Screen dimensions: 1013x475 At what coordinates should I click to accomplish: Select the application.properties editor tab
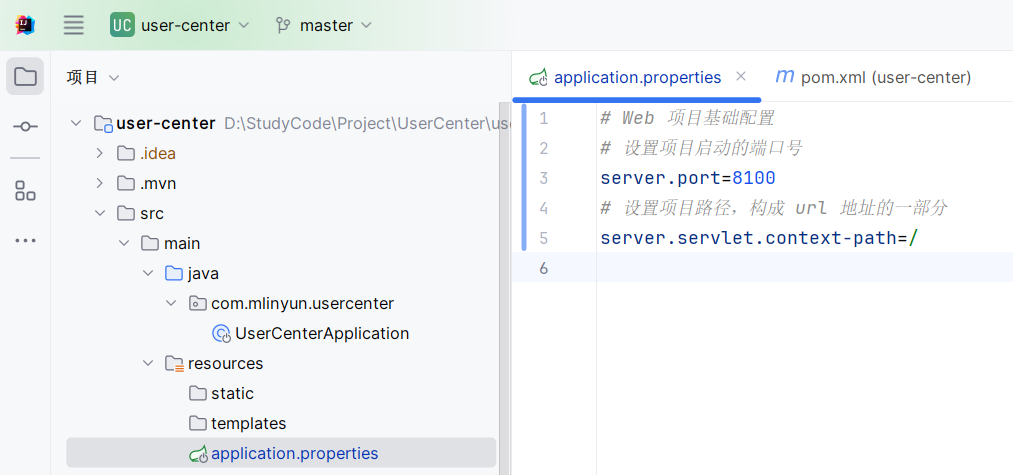click(636, 77)
